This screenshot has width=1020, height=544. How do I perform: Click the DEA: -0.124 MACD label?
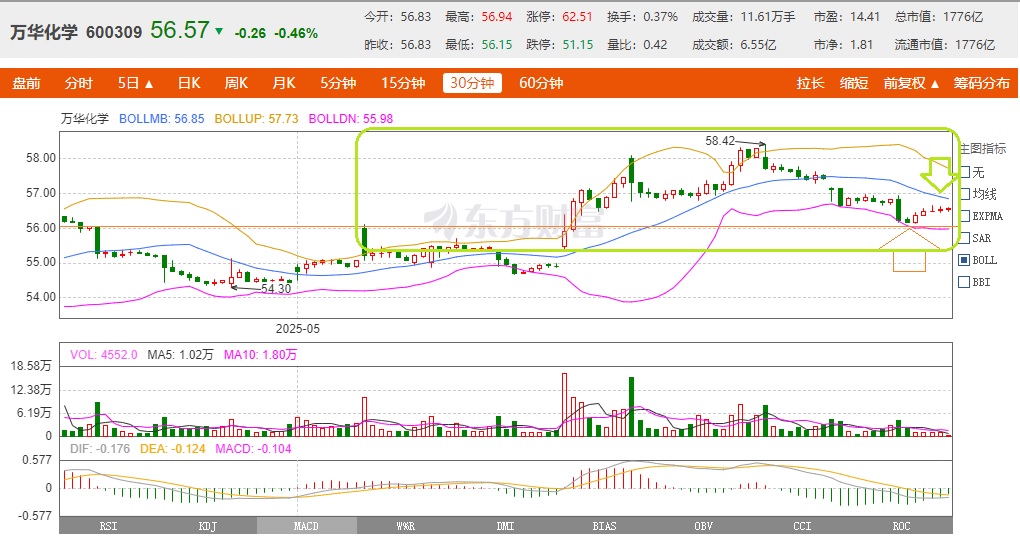173,449
